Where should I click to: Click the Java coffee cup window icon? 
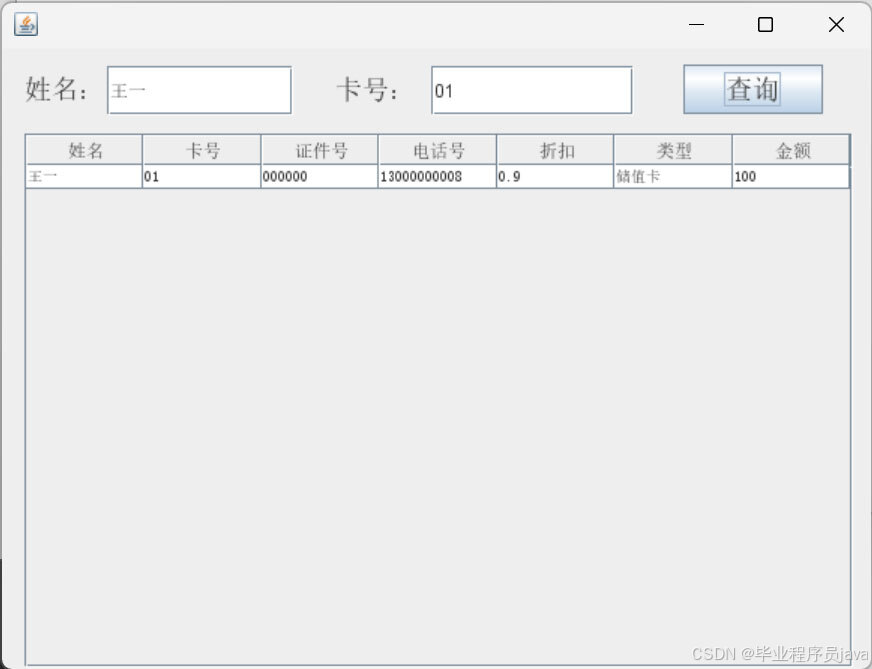click(x=26, y=24)
